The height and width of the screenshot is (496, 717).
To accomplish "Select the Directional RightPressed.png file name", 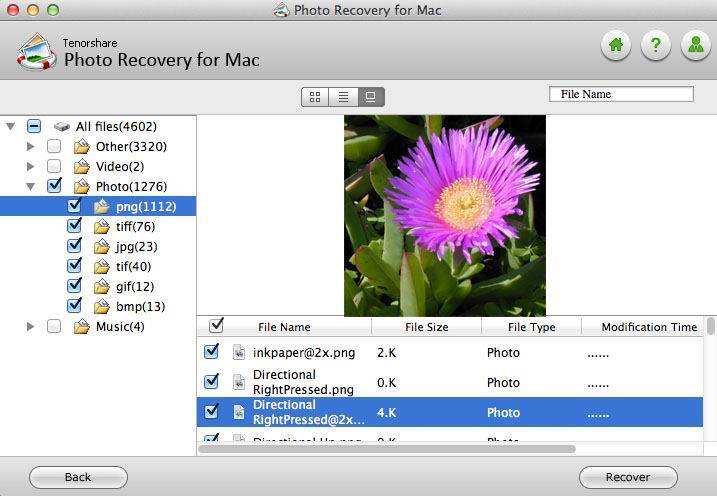I will 303,382.
